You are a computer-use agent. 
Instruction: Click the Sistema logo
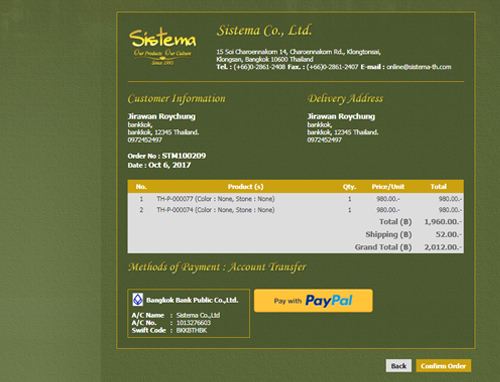pyautogui.click(x=163, y=46)
